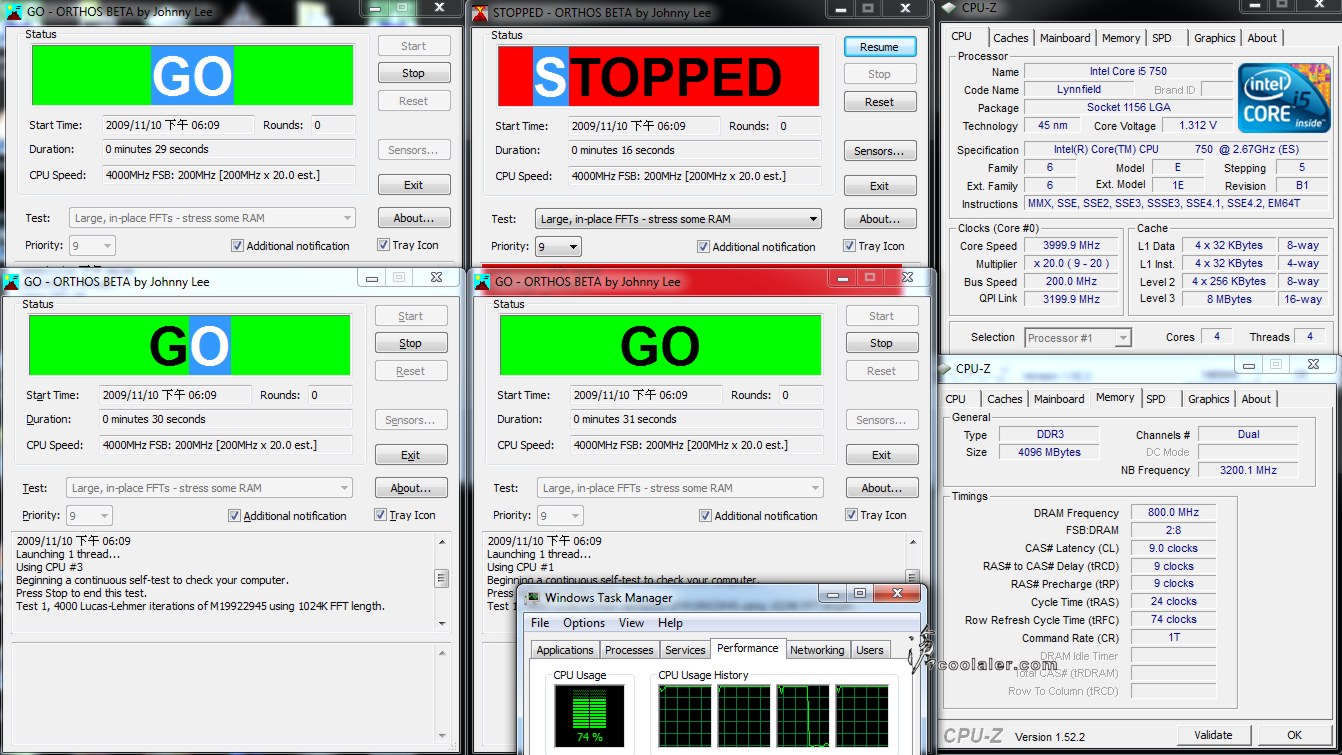Click the OK button in CPU-Z
The width and height of the screenshot is (1342, 755).
click(1294, 735)
